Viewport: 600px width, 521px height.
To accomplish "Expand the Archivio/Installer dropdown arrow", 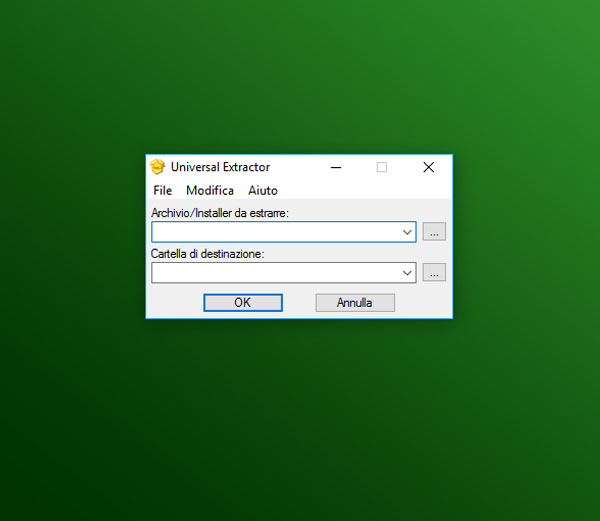I will pos(407,232).
